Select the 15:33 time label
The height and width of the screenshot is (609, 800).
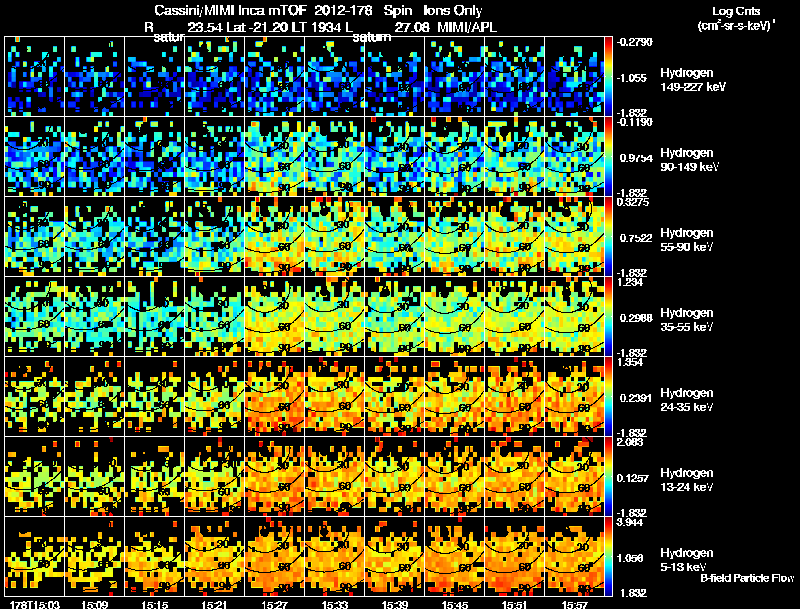tap(335, 604)
